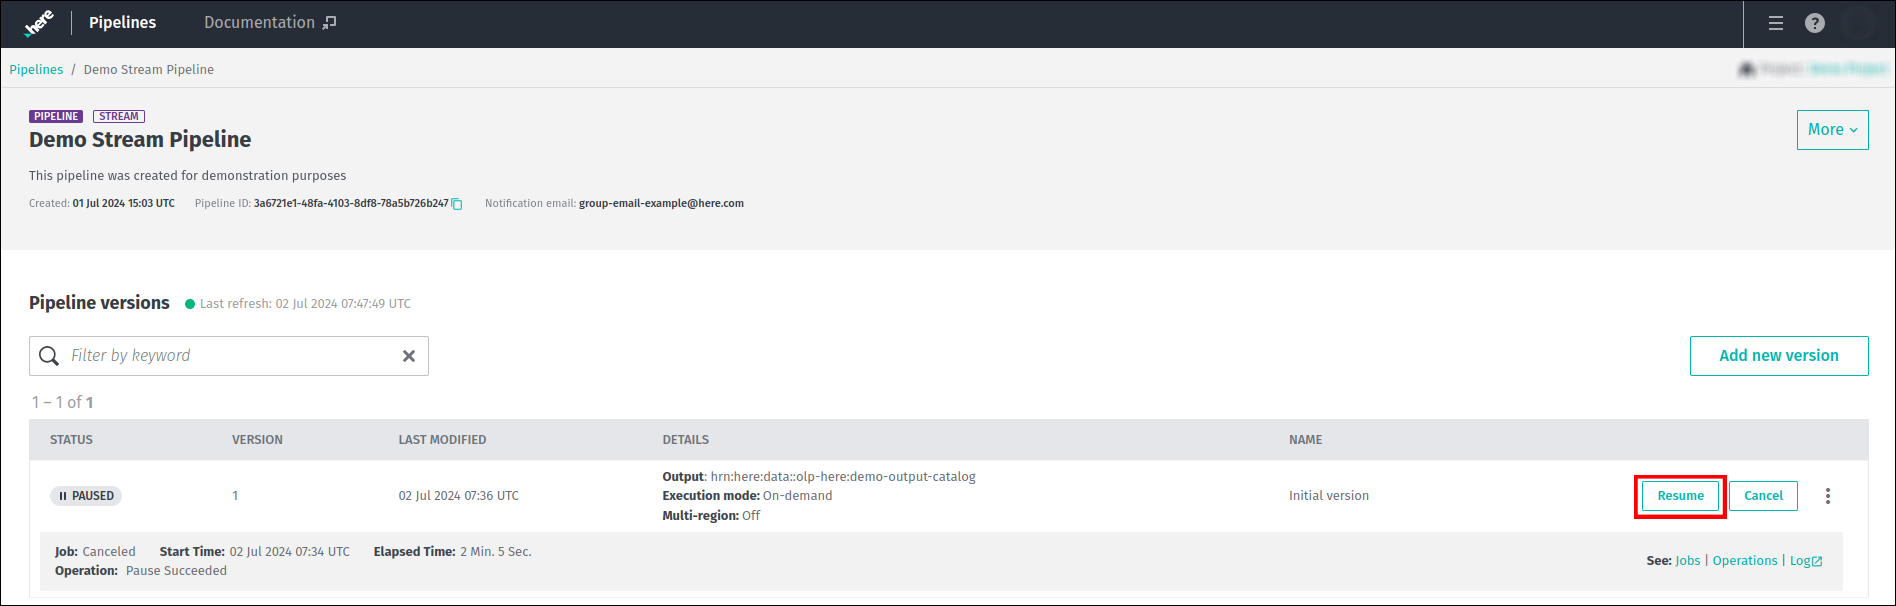Open the Log external link
Screen dimensions: 1896x606
(x=1806, y=561)
